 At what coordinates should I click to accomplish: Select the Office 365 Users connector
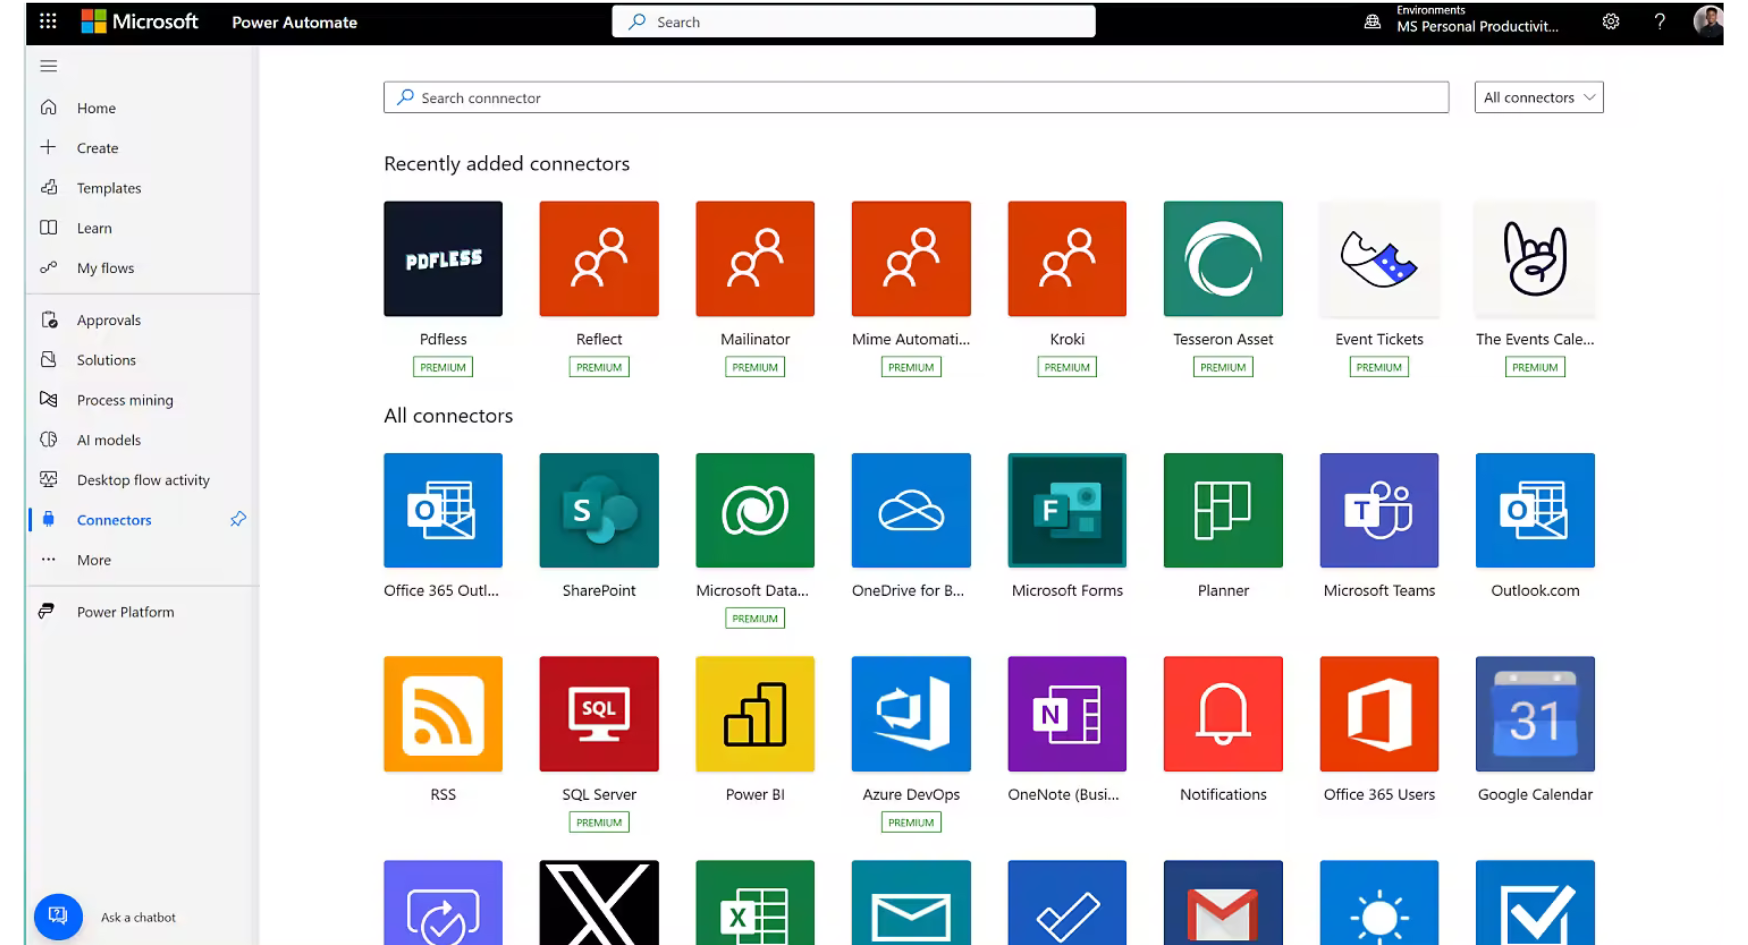coord(1379,714)
